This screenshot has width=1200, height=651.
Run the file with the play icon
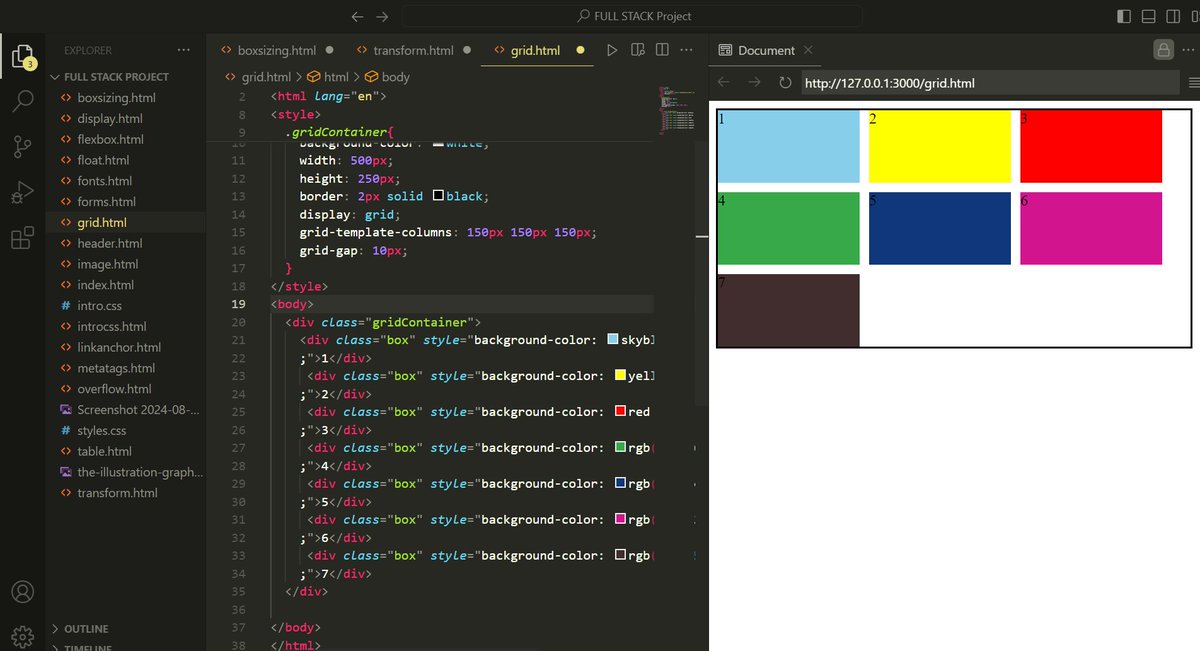612,50
